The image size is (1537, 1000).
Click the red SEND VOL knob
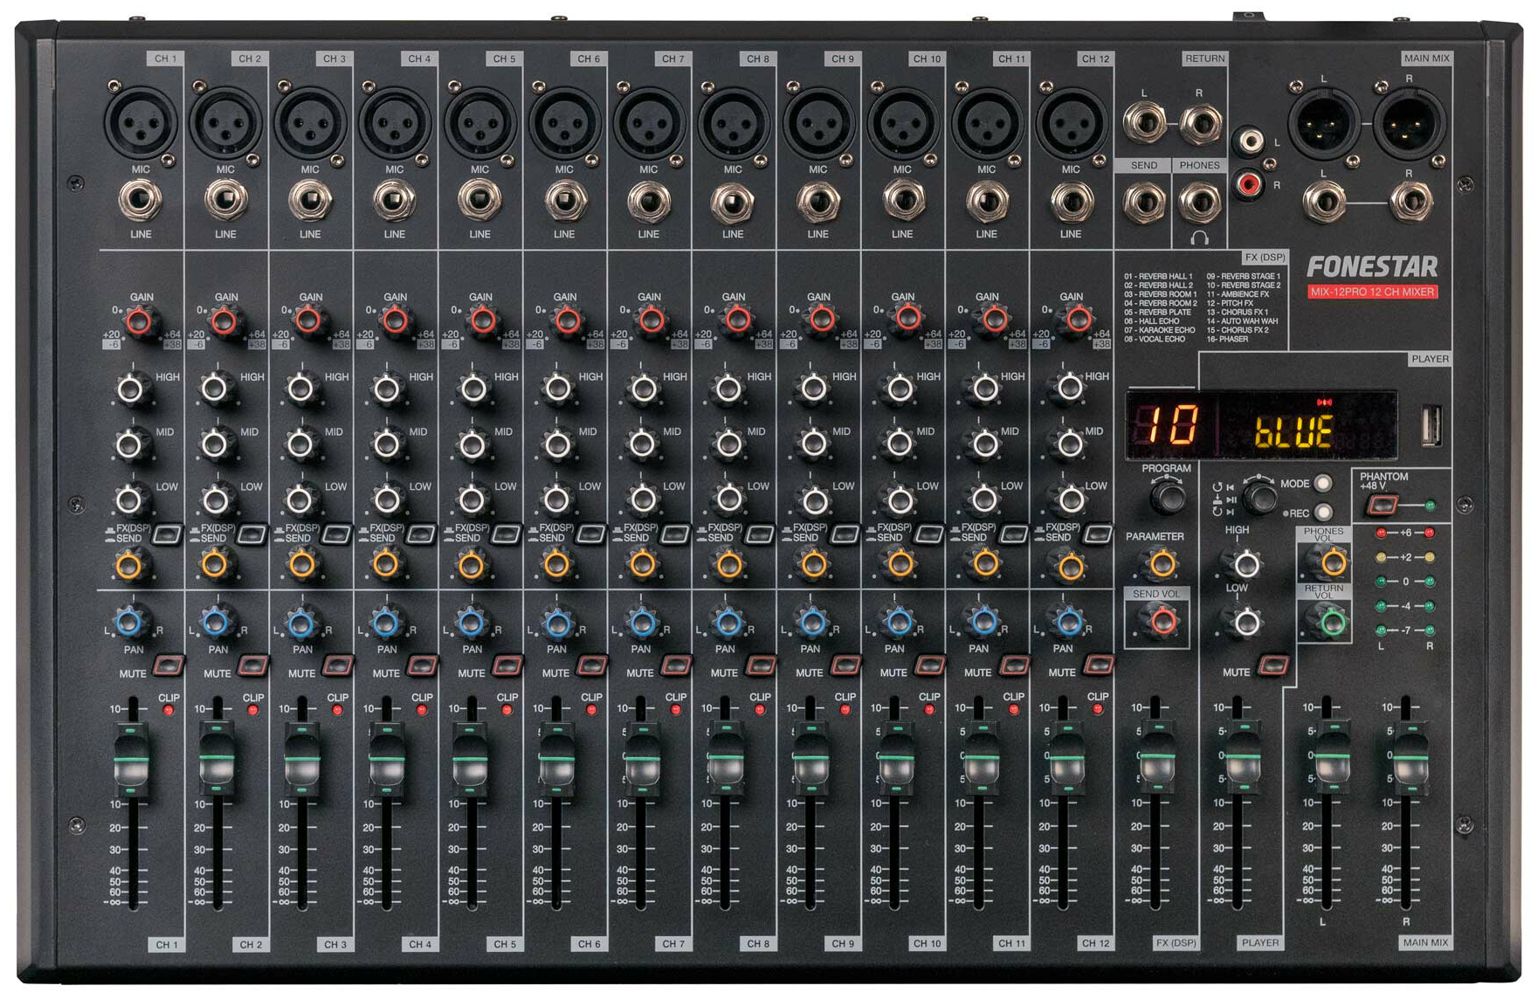[1161, 623]
